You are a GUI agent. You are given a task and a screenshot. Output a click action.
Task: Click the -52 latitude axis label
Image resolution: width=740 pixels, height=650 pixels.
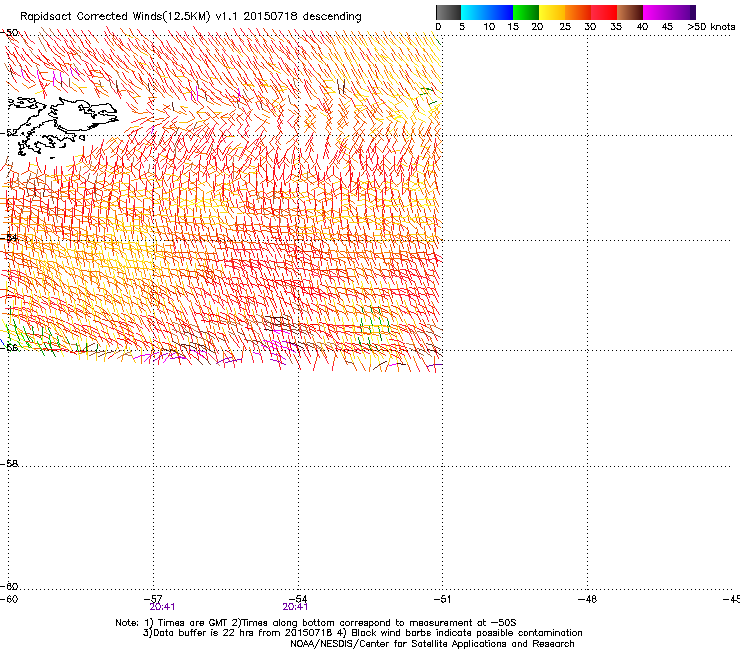click(8, 133)
